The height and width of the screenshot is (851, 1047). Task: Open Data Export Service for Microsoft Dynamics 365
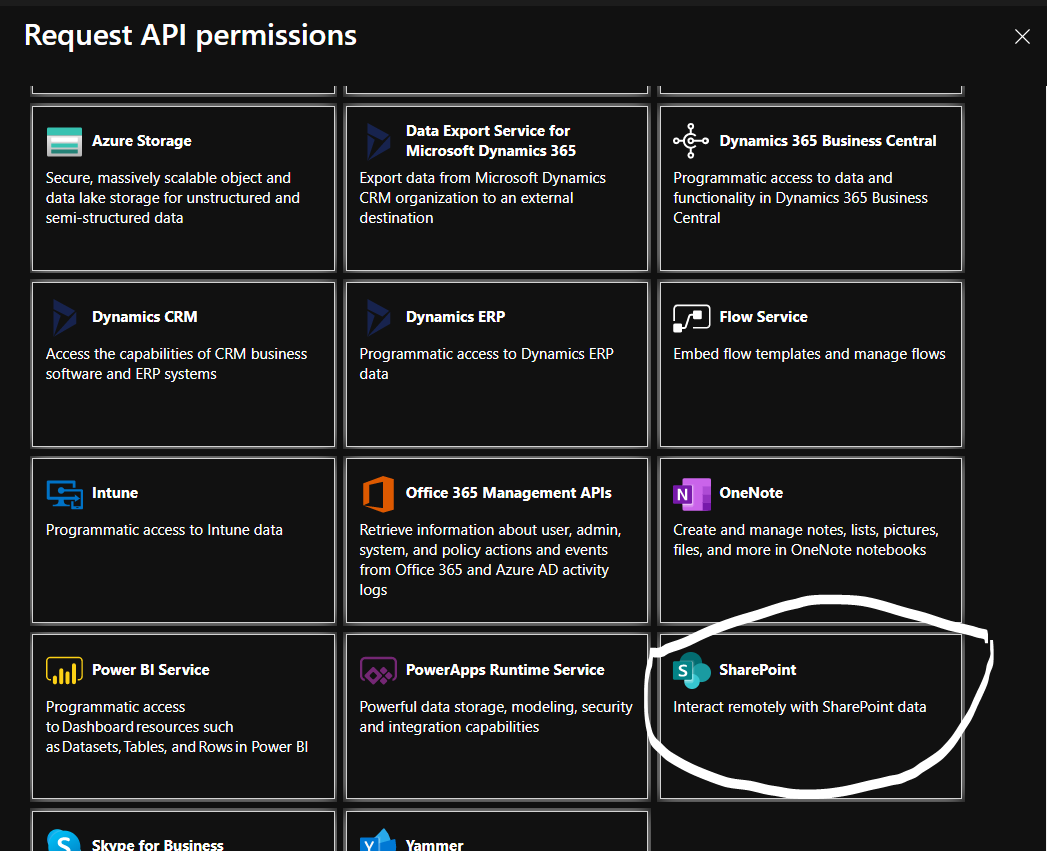(491, 141)
